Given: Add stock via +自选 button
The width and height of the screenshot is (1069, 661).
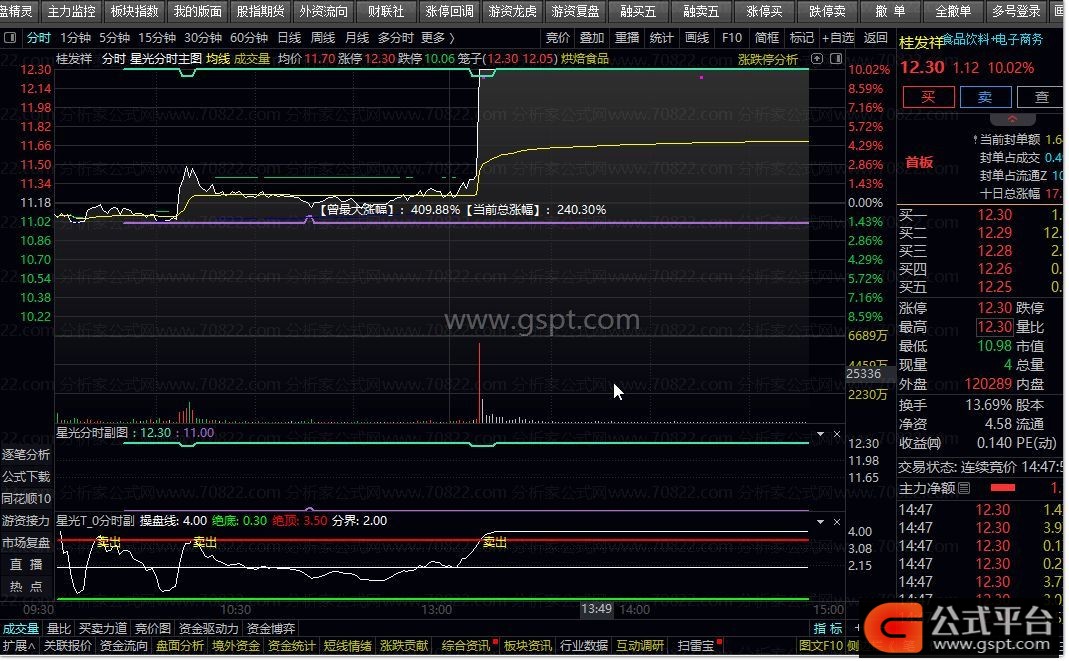Looking at the screenshot, I should tap(838, 38).
